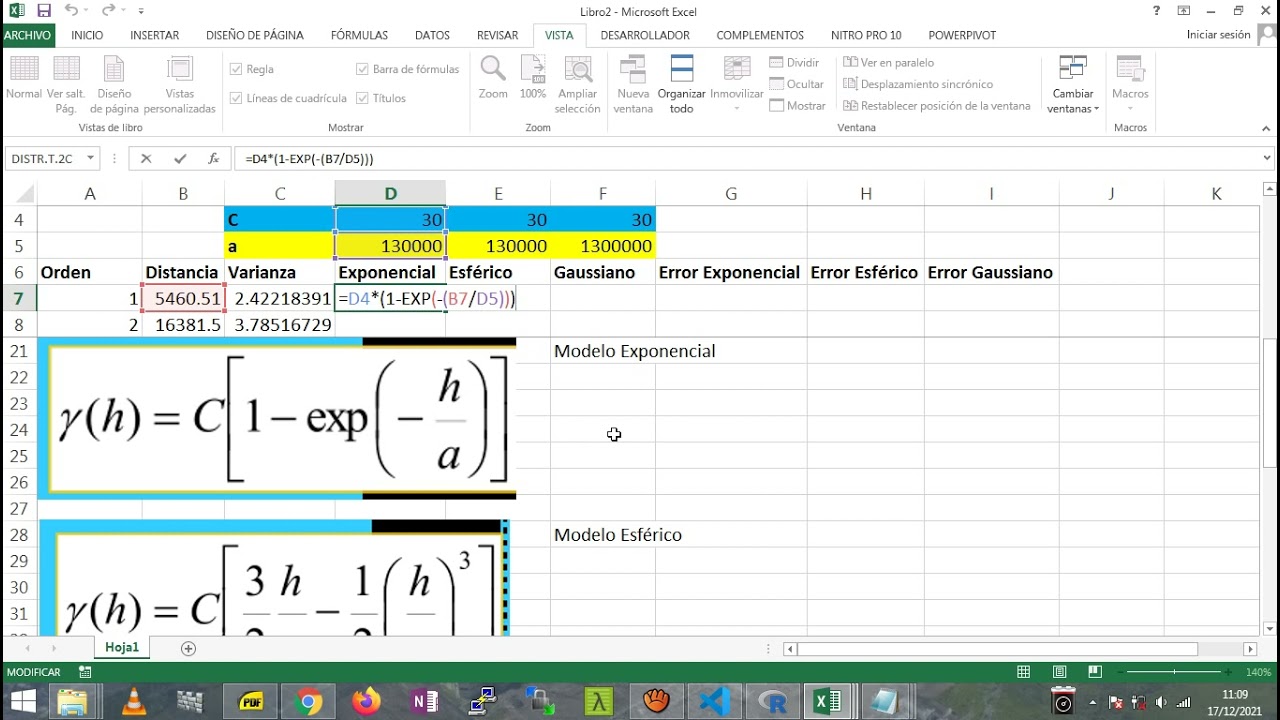The image size is (1280, 720).
Task: Select Diseño de página view
Action: [x=114, y=84]
